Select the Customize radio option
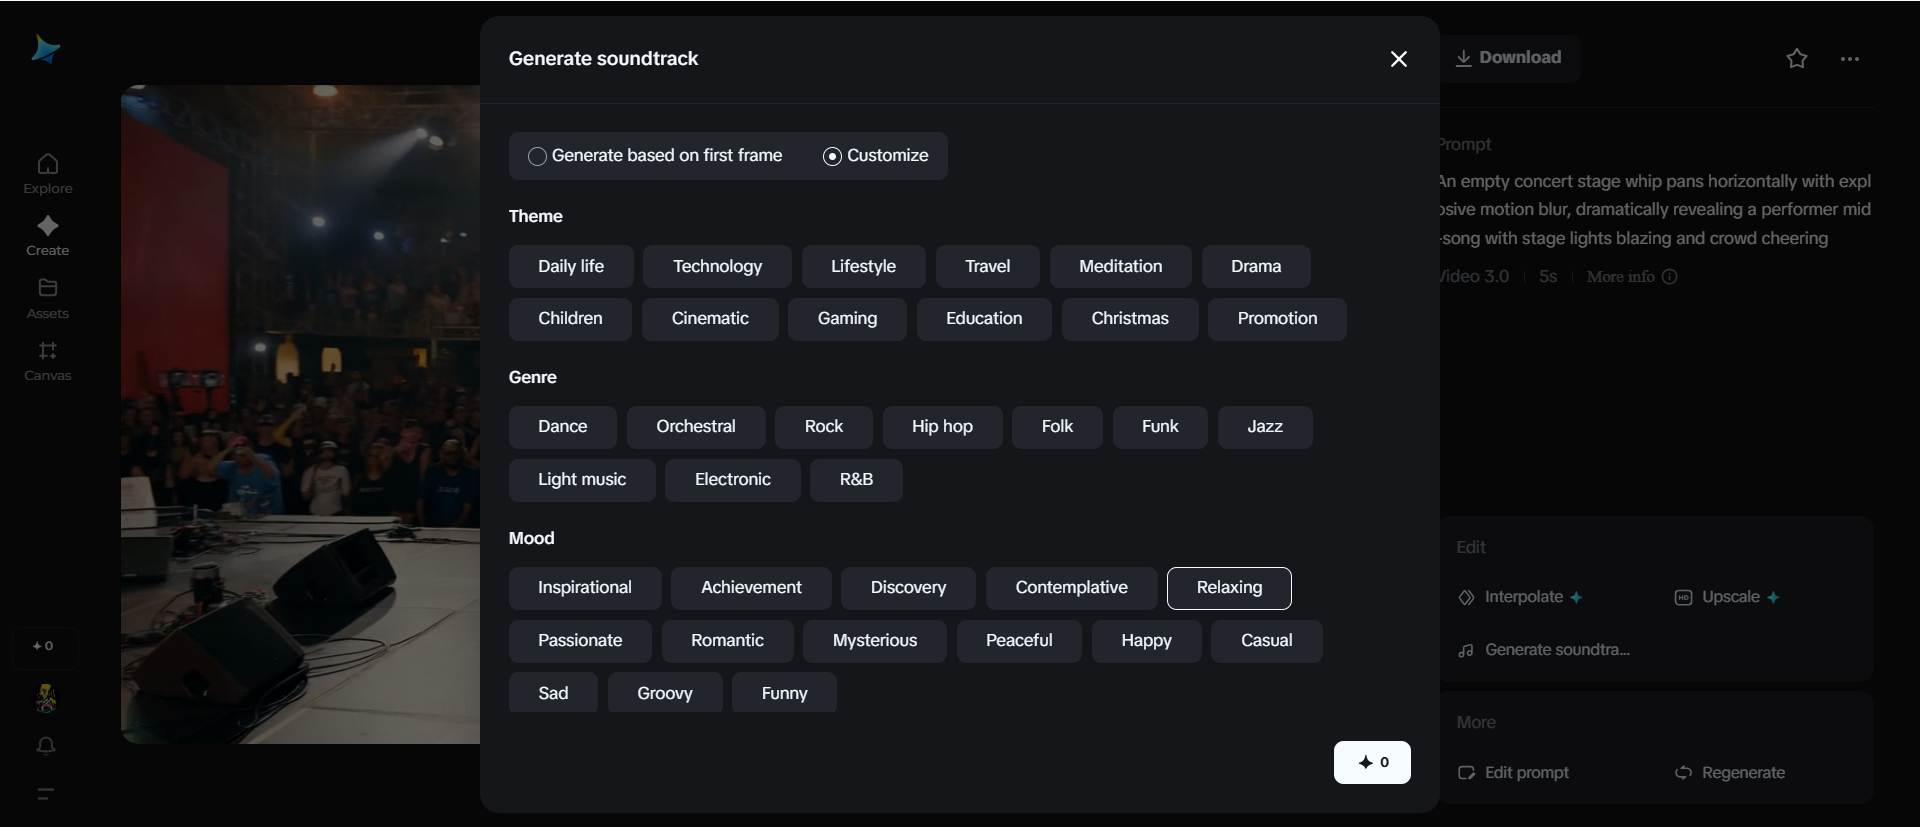The image size is (1920, 827). point(832,156)
